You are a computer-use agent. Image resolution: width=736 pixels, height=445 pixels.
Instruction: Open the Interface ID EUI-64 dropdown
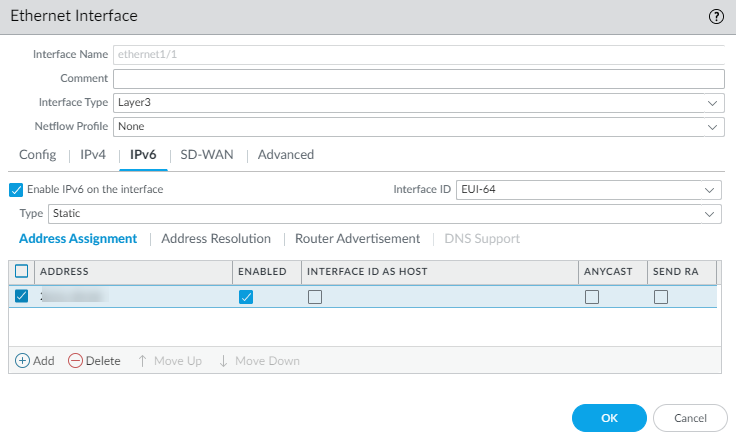[710, 189]
